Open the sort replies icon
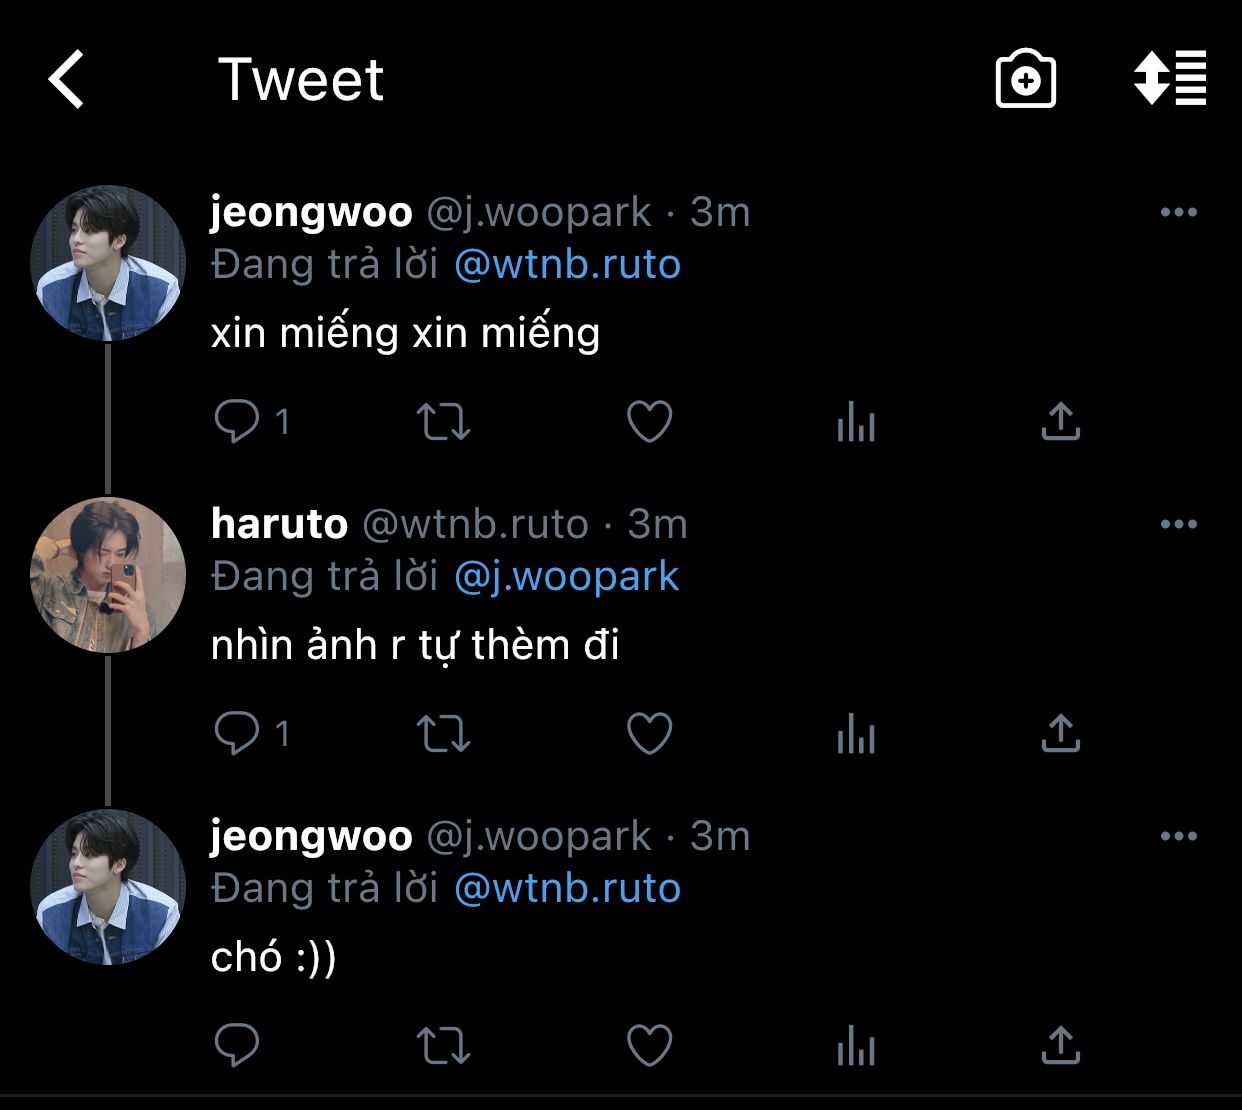The image size is (1242, 1110). click(1170, 78)
